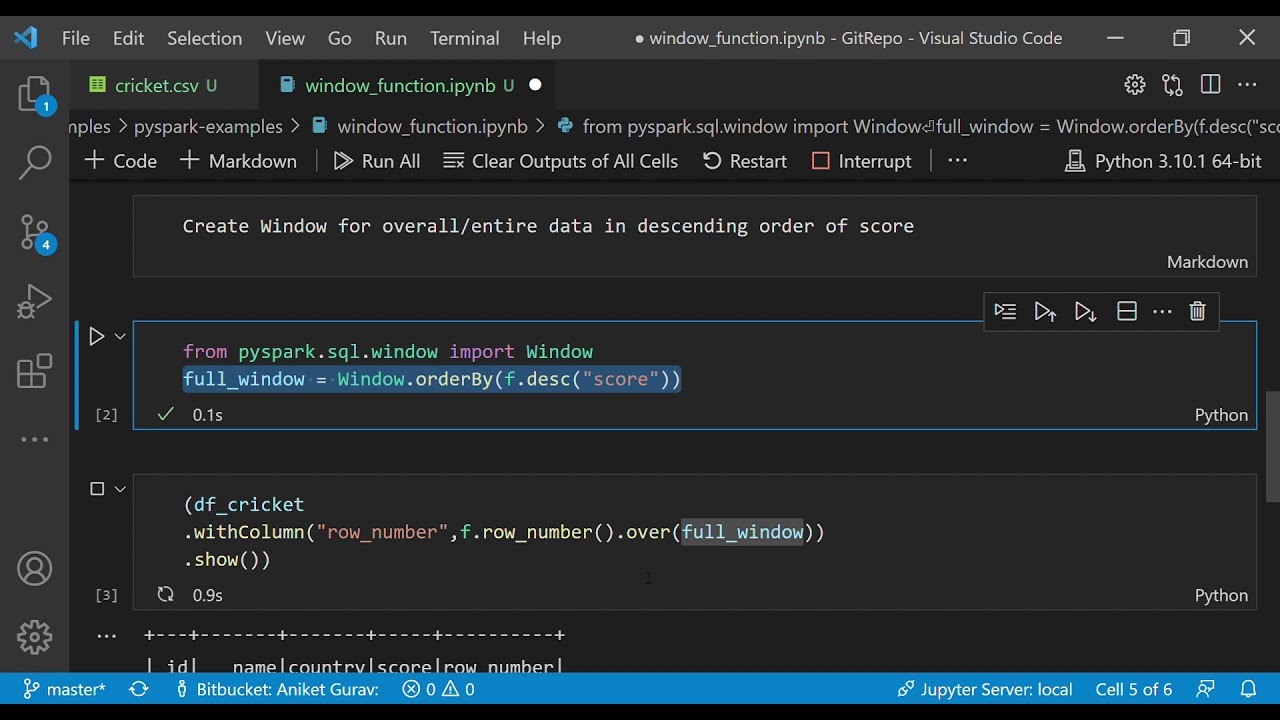Open the Manage gear in activity bar
The width and height of the screenshot is (1280, 720).
pos(35,637)
